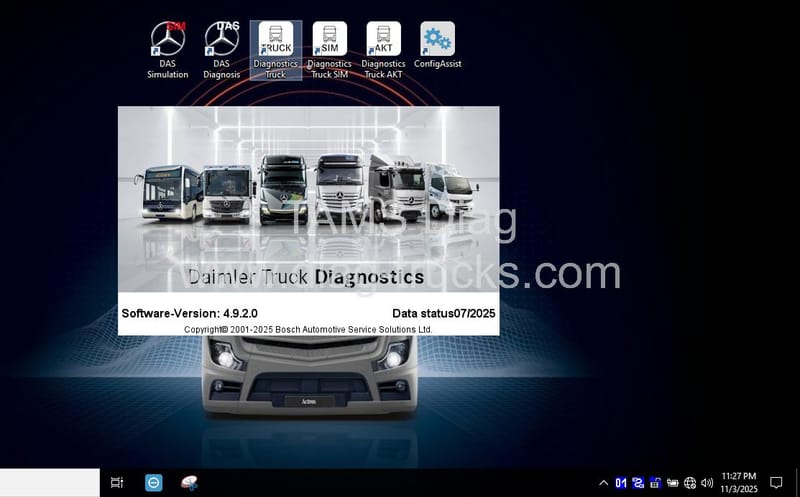Click the volume speaker tray icon
This screenshot has width=800, height=497.
click(x=707, y=483)
